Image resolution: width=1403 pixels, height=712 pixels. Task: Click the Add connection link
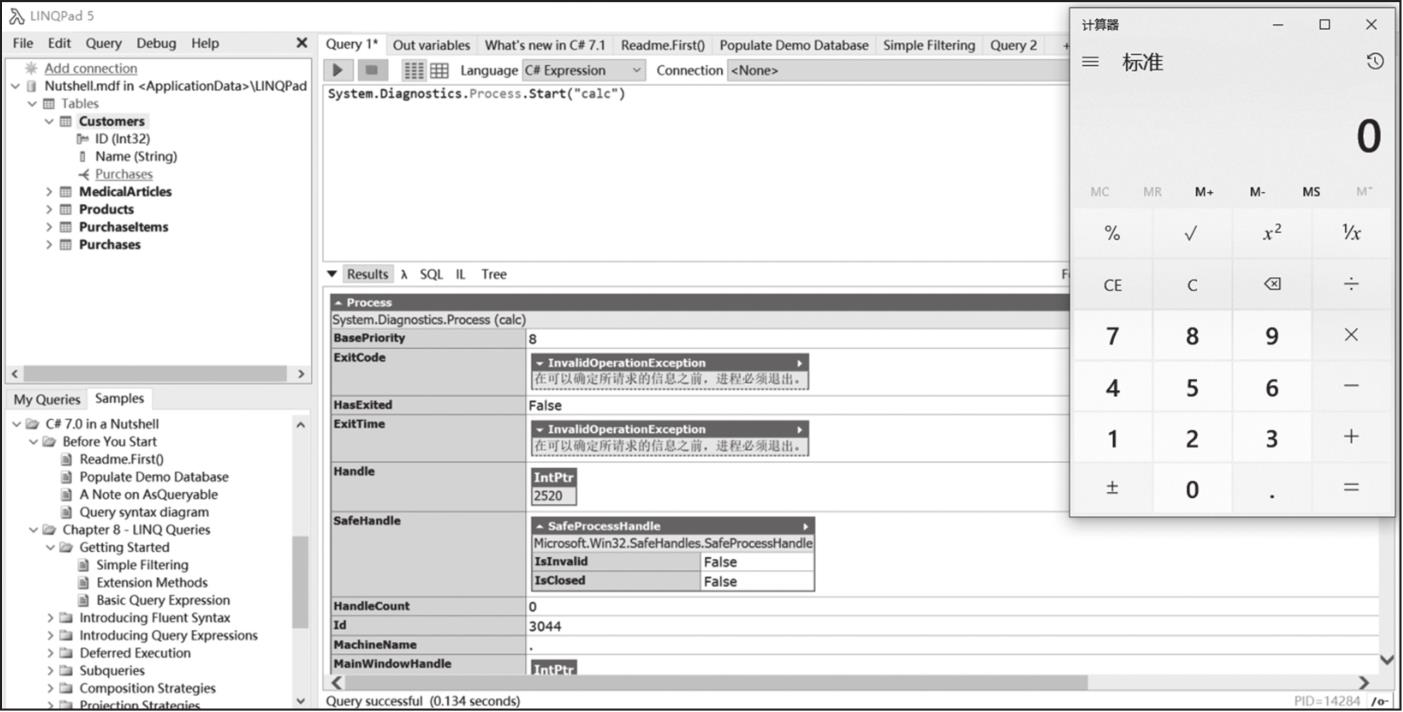(x=91, y=68)
